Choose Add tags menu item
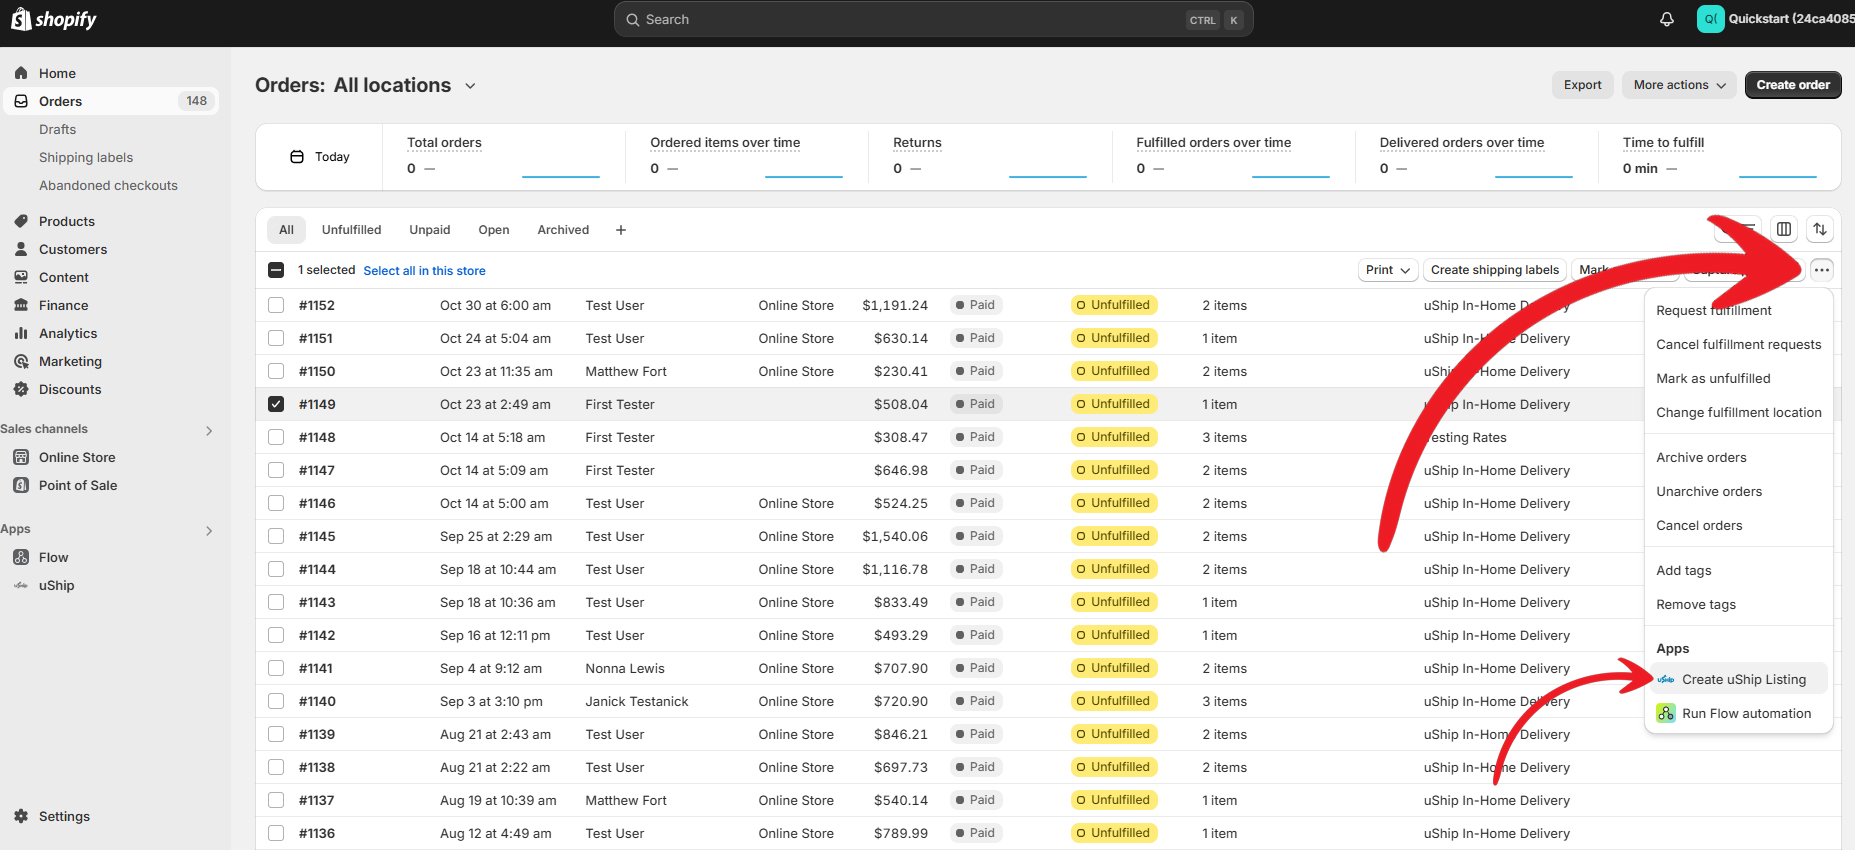1855x850 pixels. (1738, 570)
